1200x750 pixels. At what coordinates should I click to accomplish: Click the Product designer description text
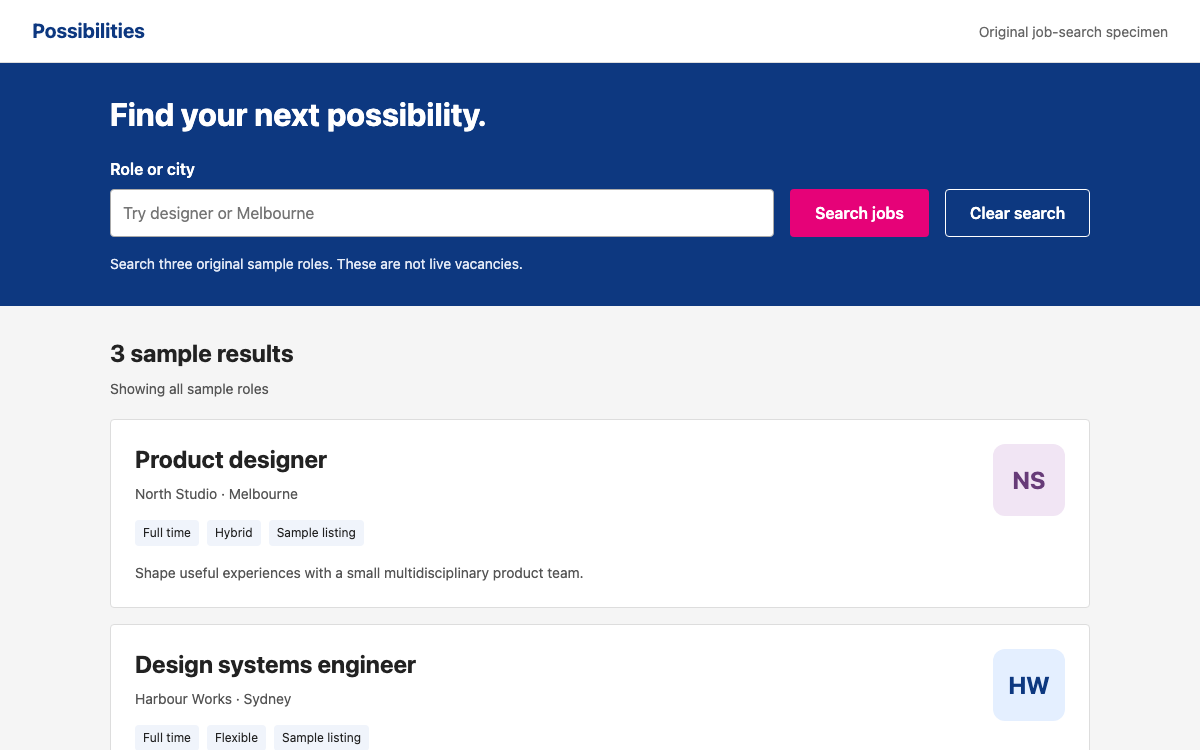[359, 573]
